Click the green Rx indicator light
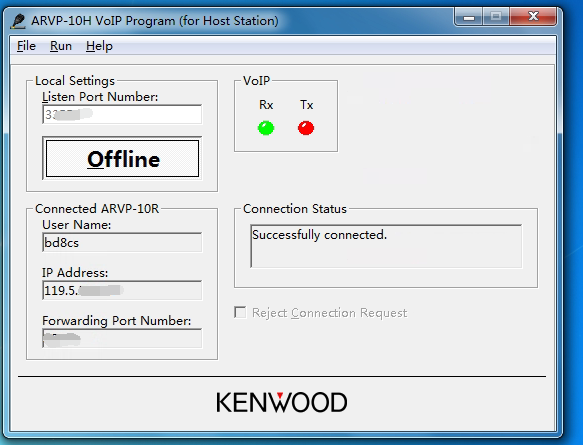The width and height of the screenshot is (583, 445). [x=266, y=128]
